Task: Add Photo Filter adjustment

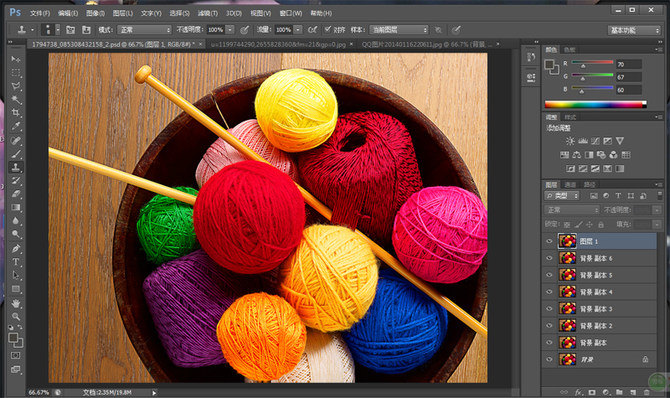Action: pos(601,155)
